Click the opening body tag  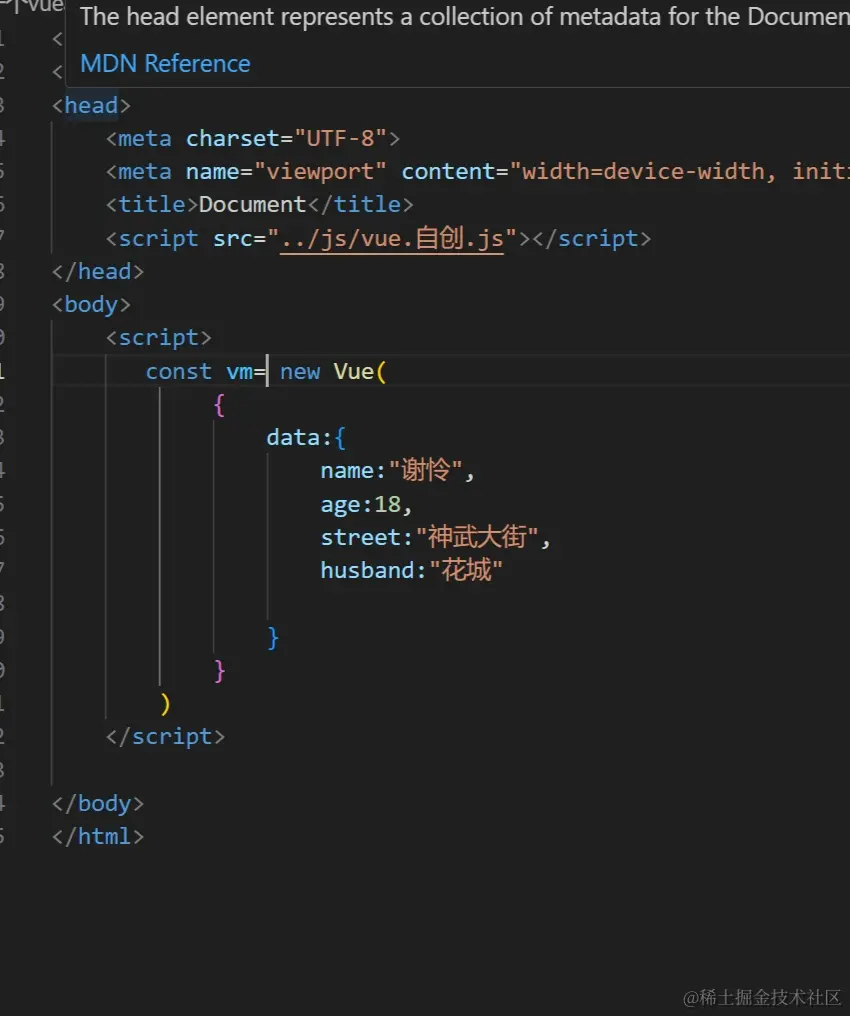coord(91,305)
